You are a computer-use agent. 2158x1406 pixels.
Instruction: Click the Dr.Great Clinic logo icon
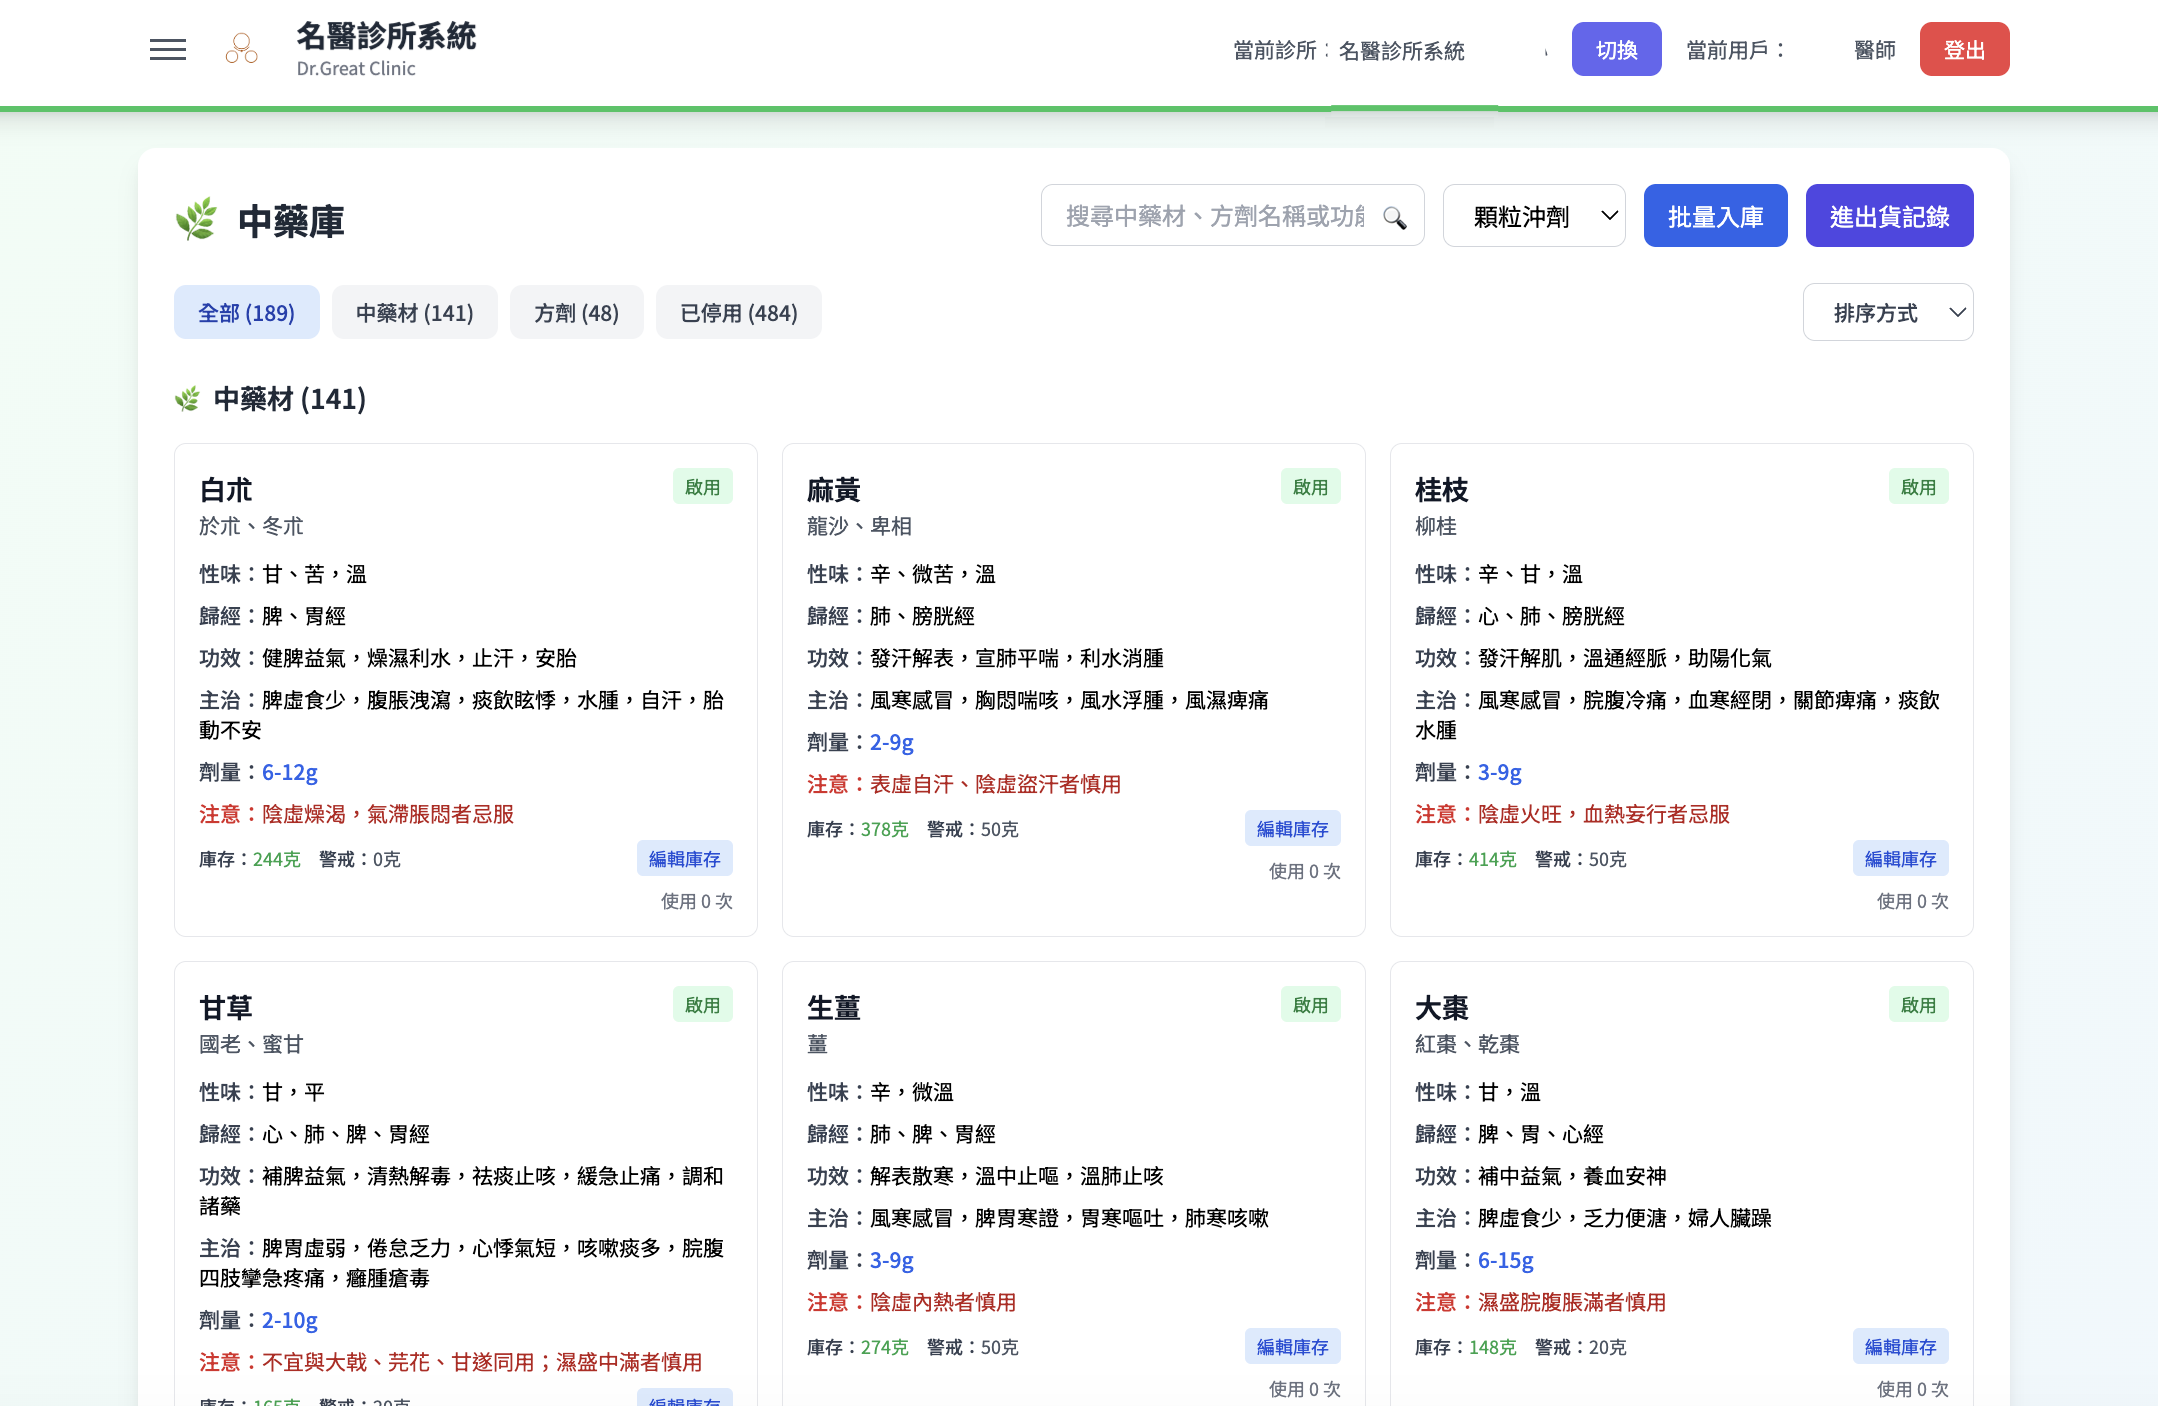(240, 48)
